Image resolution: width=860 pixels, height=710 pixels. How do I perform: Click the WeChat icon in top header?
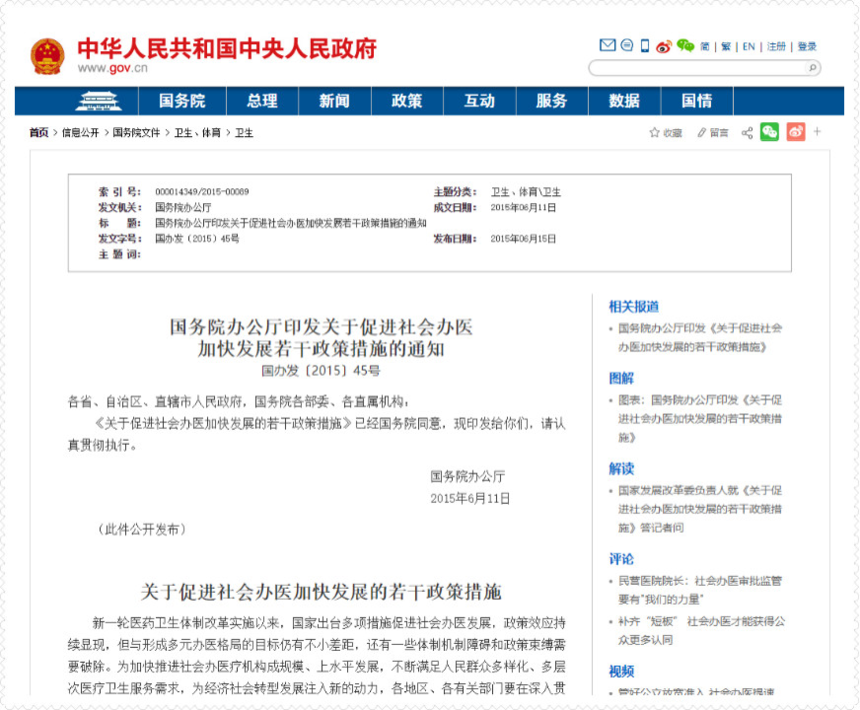pyautogui.click(x=685, y=46)
